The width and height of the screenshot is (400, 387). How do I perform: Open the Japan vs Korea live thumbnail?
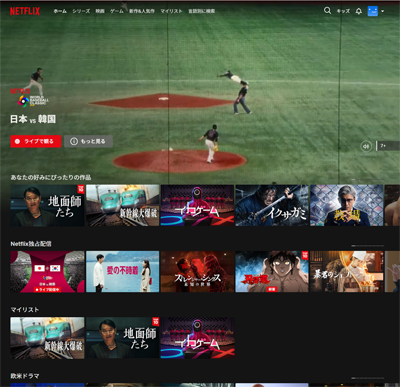pyautogui.click(x=47, y=272)
